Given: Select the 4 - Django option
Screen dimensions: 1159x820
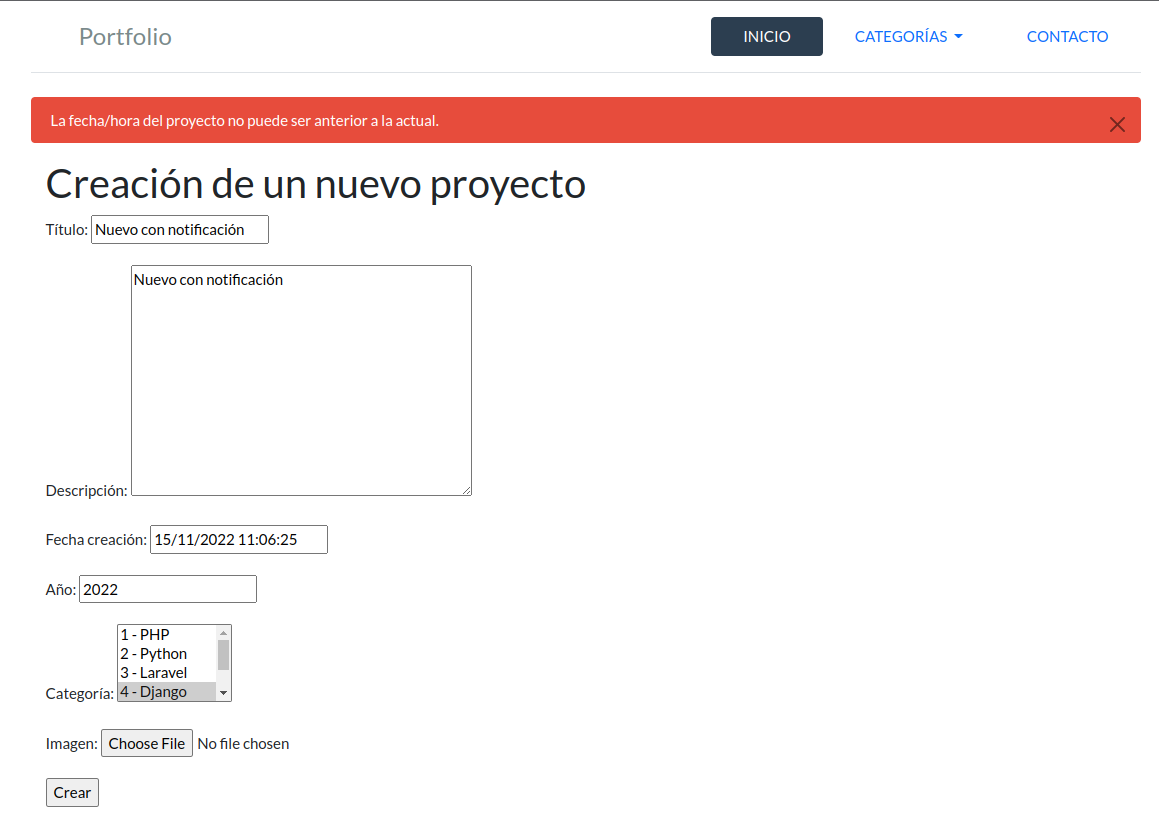Looking at the screenshot, I should (166, 692).
